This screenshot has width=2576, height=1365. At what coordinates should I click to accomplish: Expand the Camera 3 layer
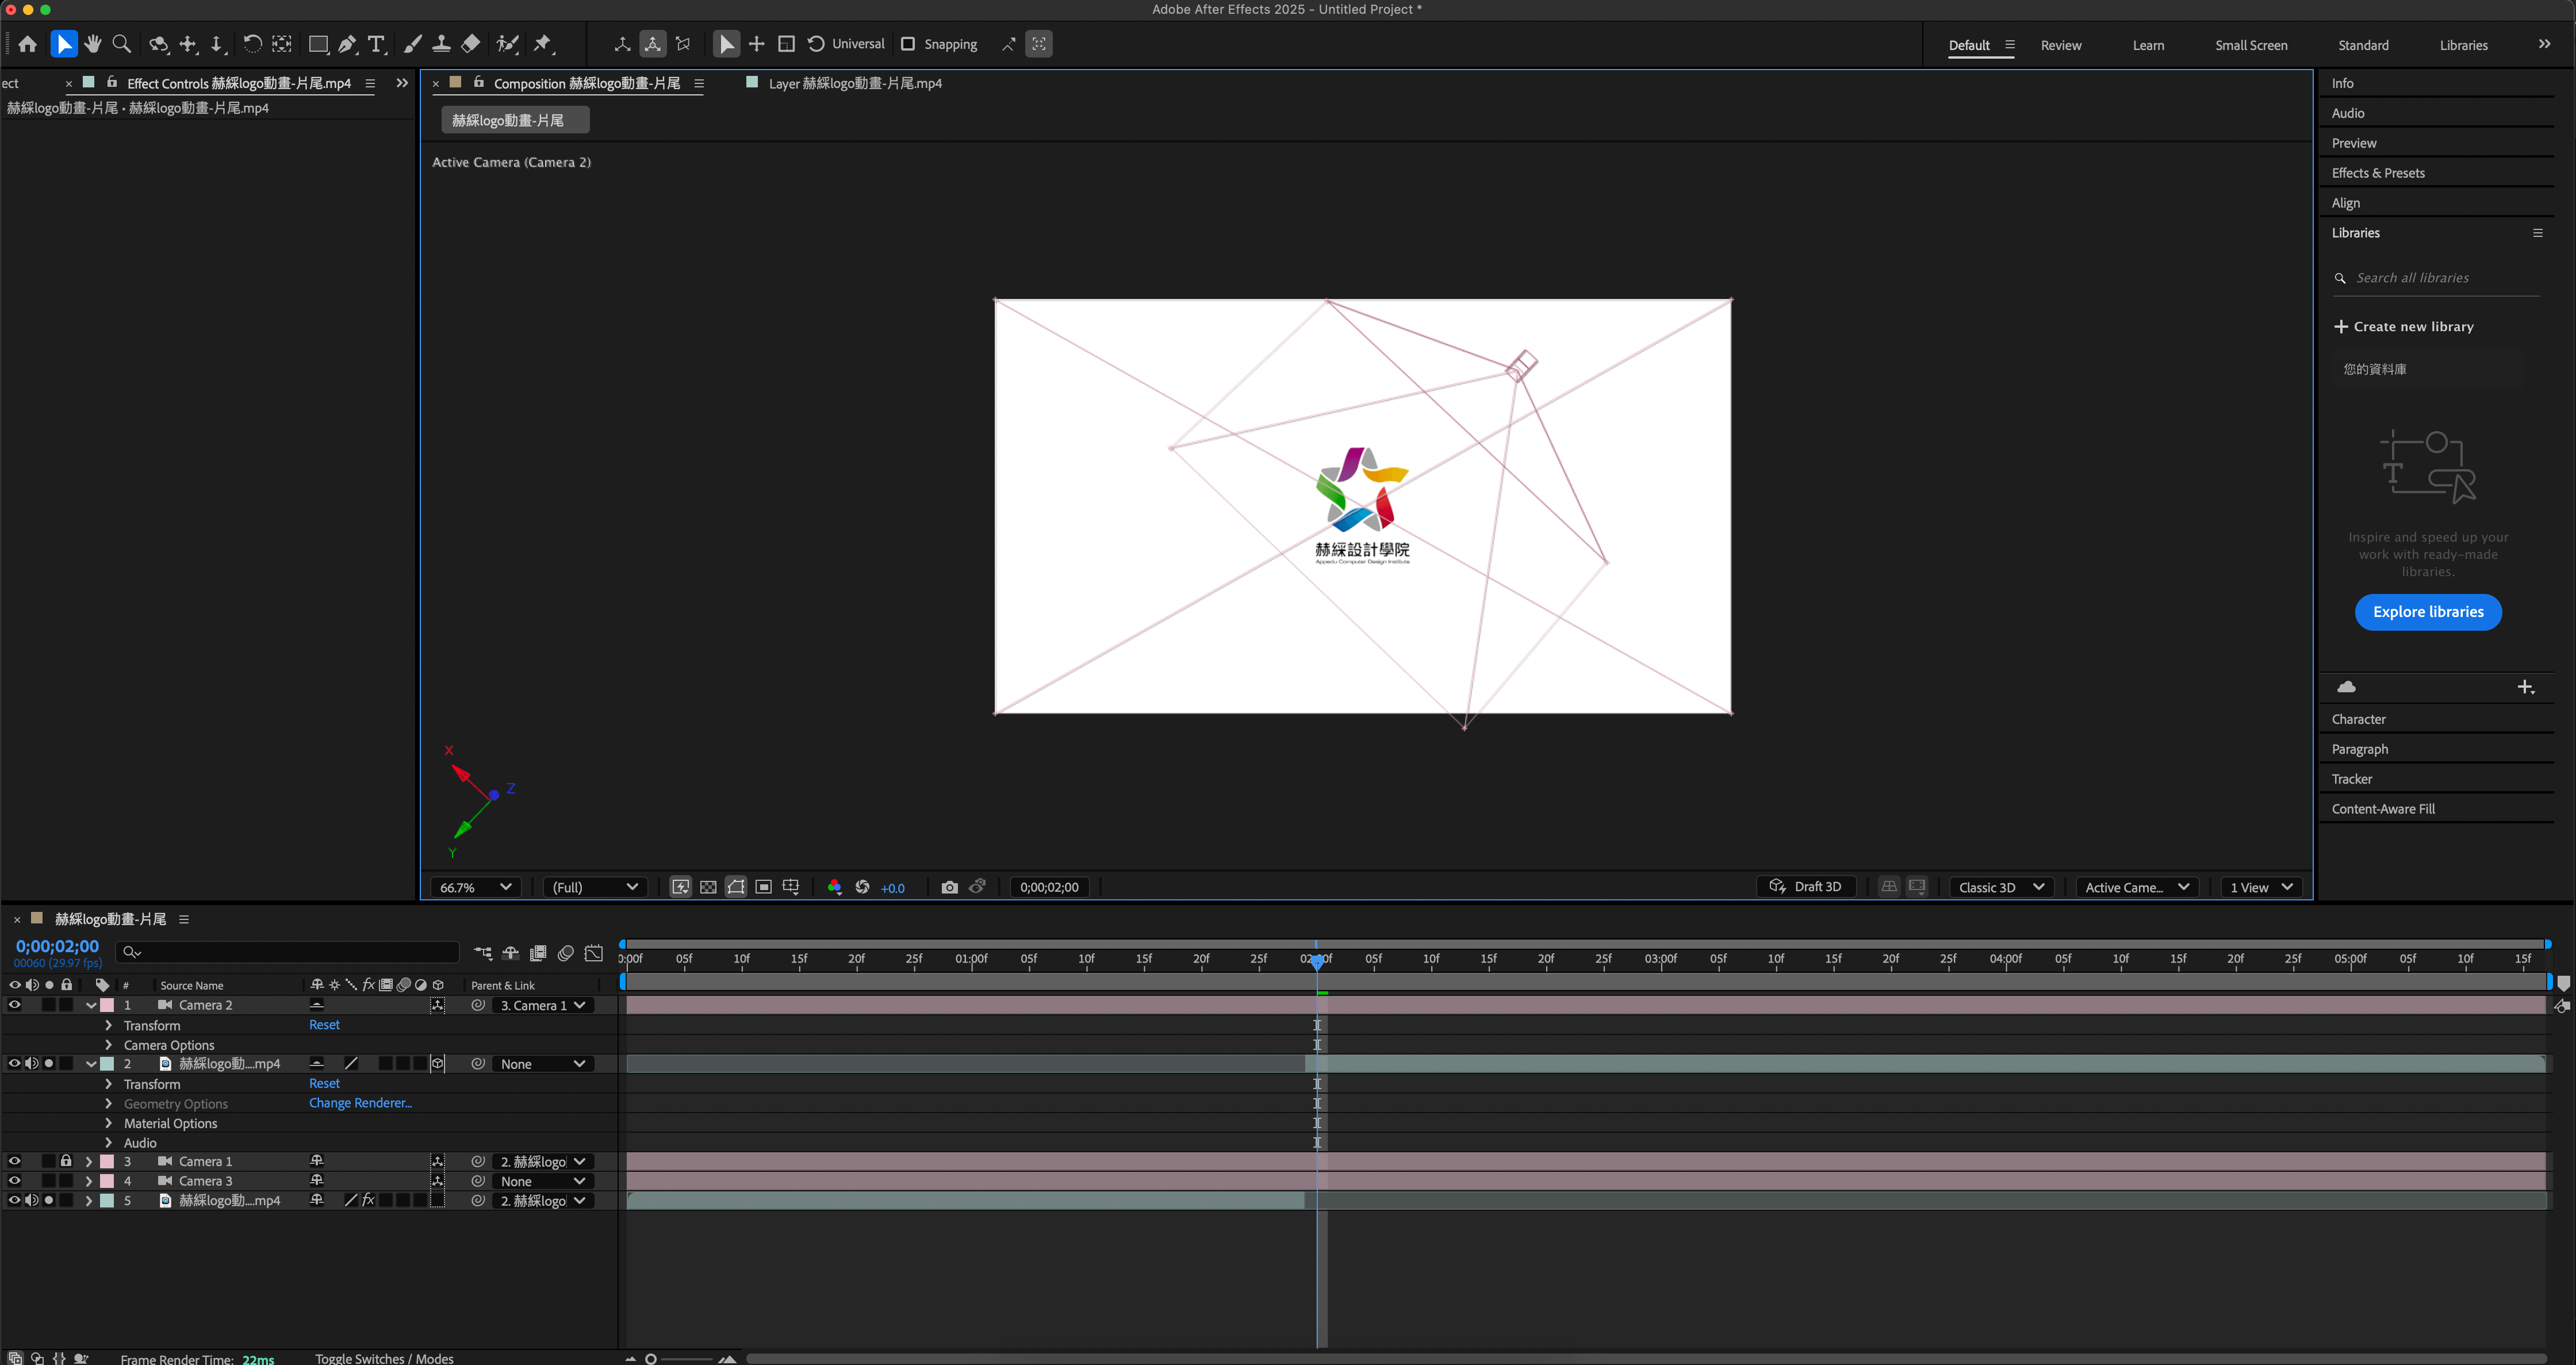click(x=89, y=1181)
